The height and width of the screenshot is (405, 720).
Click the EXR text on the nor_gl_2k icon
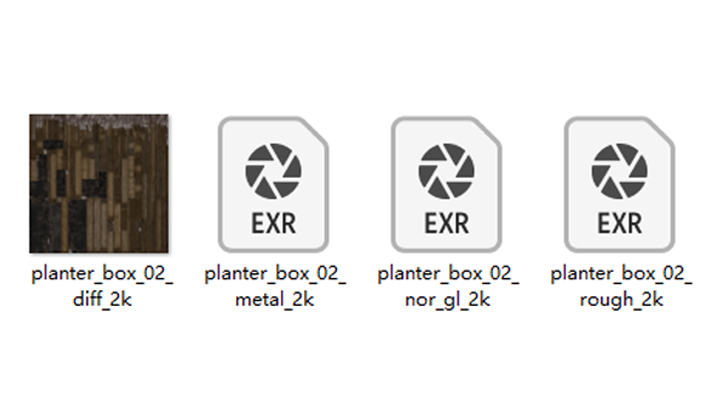click(x=446, y=224)
